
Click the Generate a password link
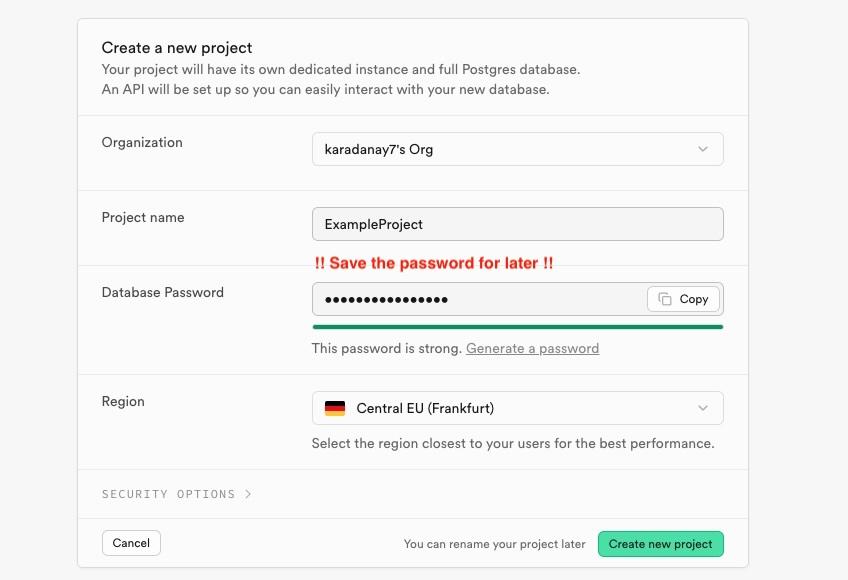pyautogui.click(x=532, y=348)
